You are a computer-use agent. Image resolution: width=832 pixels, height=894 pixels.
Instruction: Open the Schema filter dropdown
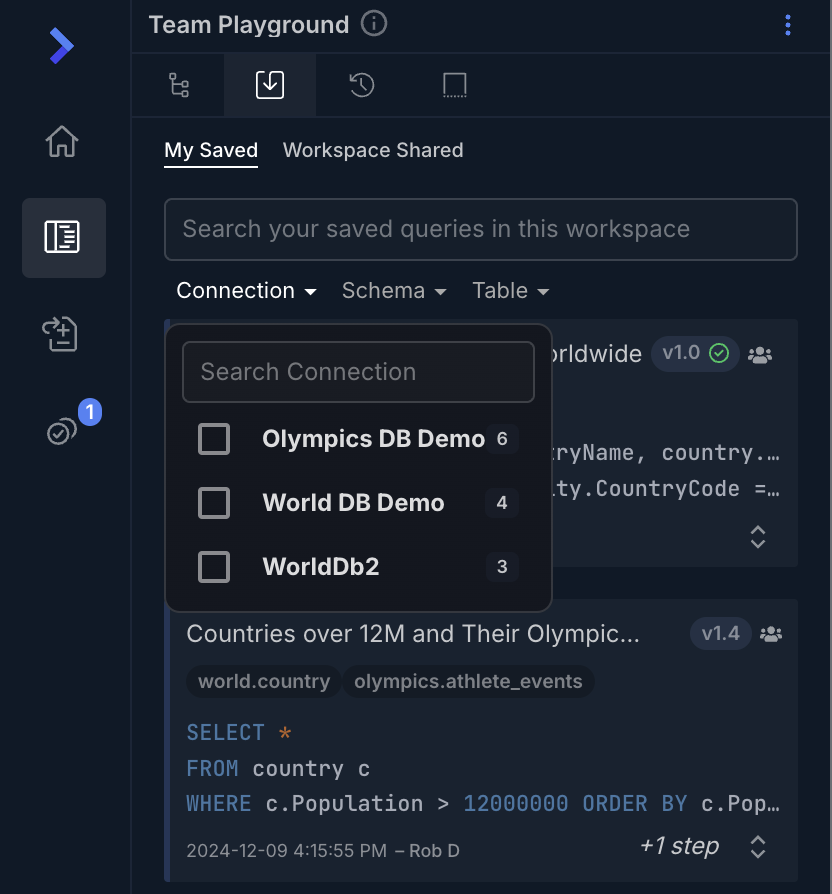pyautogui.click(x=394, y=291)
